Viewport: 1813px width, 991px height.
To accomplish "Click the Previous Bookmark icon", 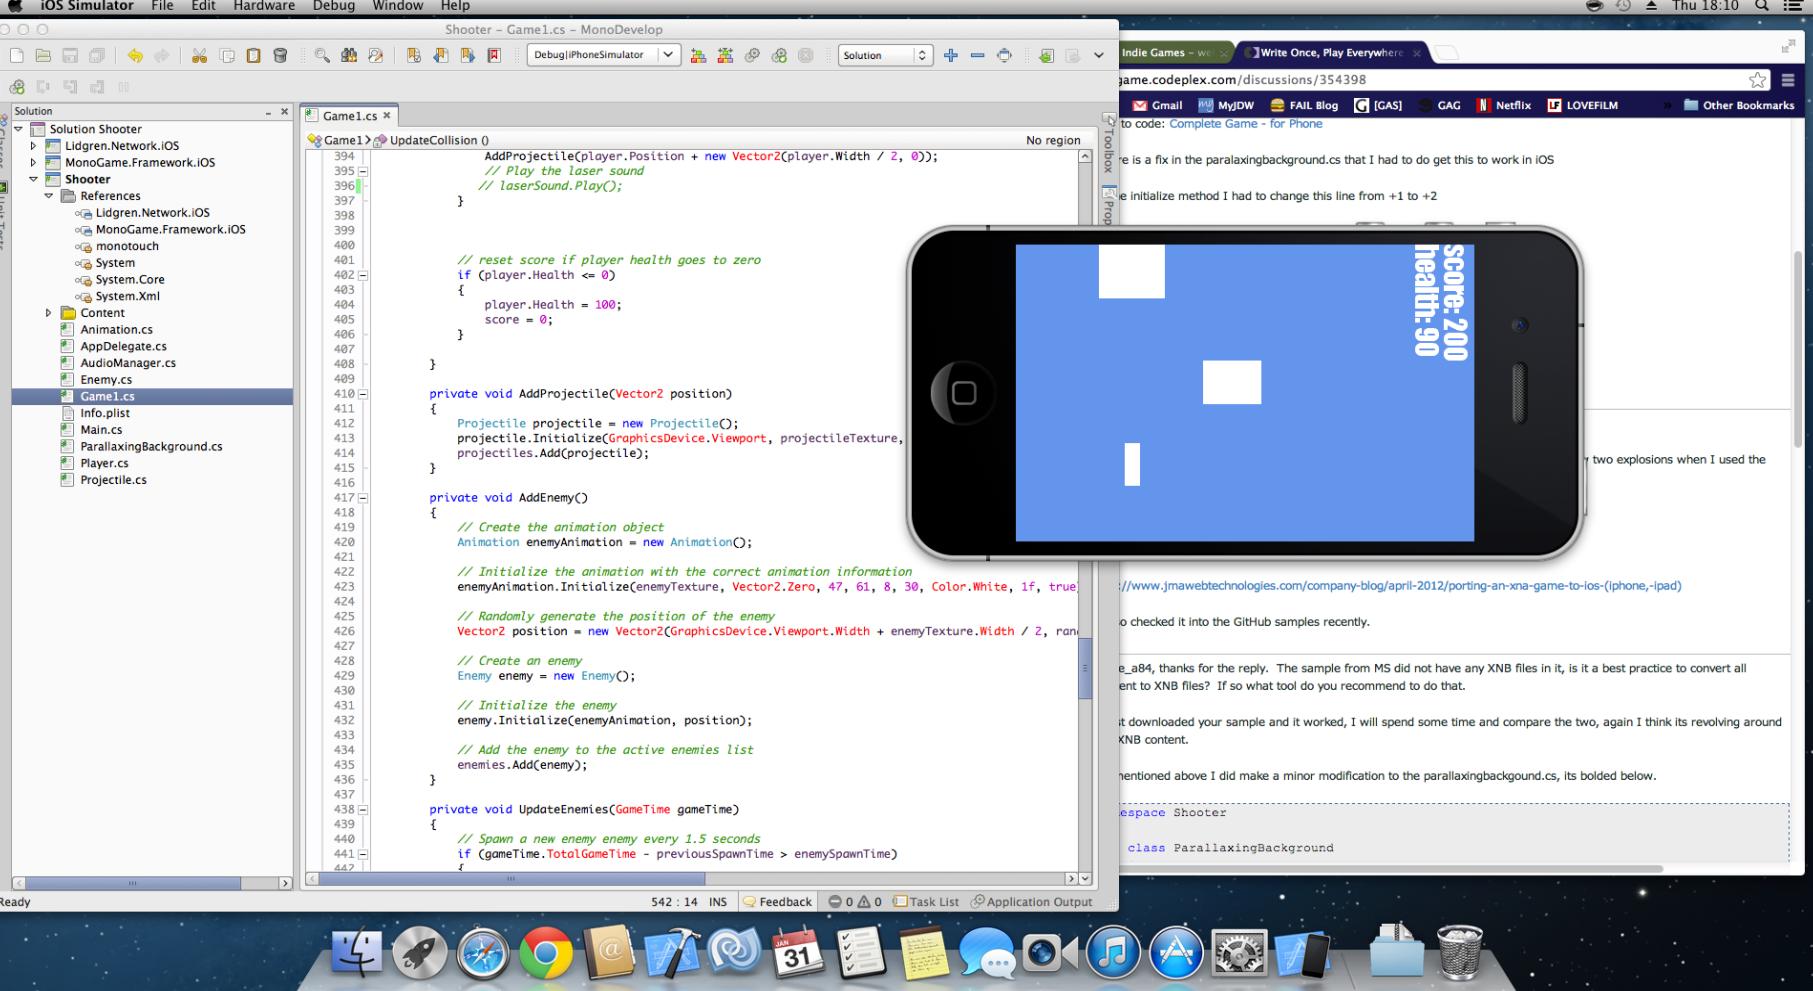I will click(441, 56).
